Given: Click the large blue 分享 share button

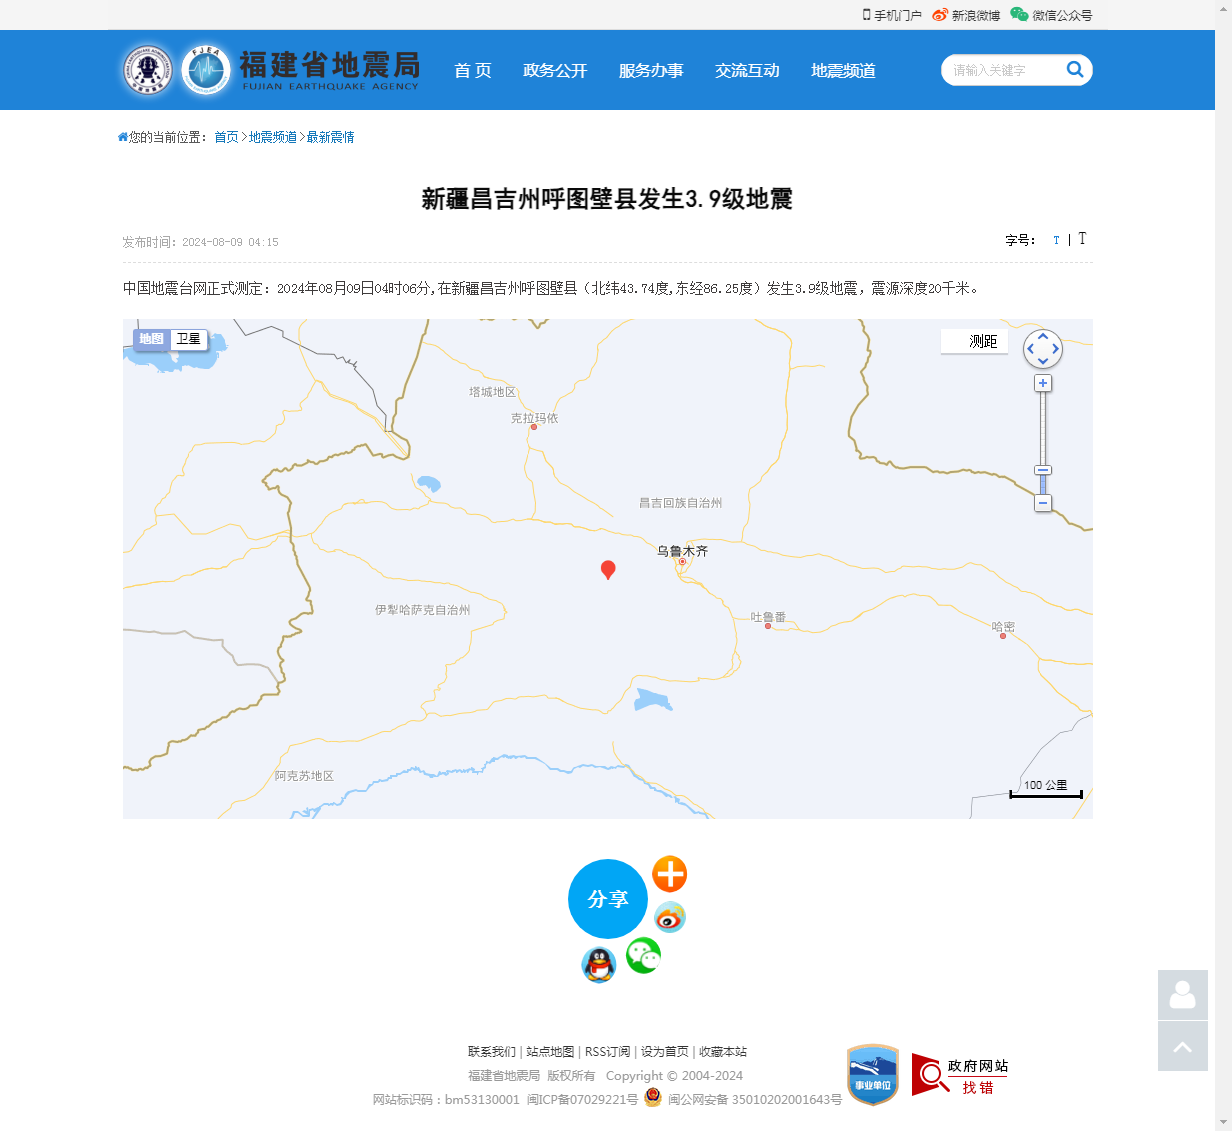Looking at the screenshot, I should click(608, 899).
